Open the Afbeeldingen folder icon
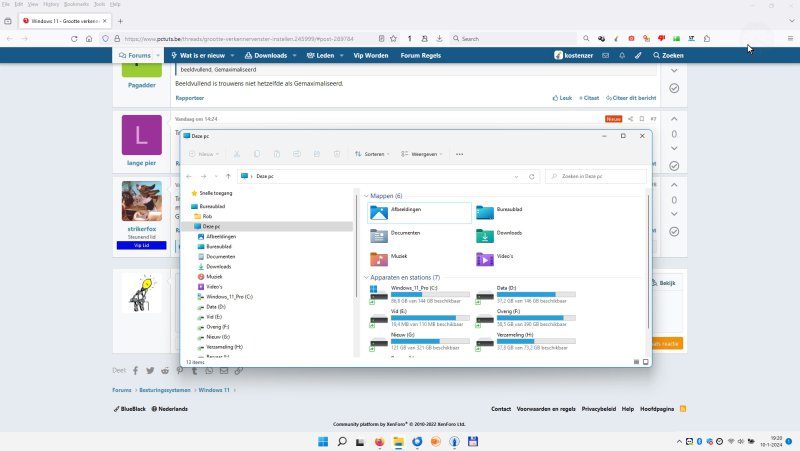Screen dimensions: 800x451 pyautogui.click(x=380, y=212)
